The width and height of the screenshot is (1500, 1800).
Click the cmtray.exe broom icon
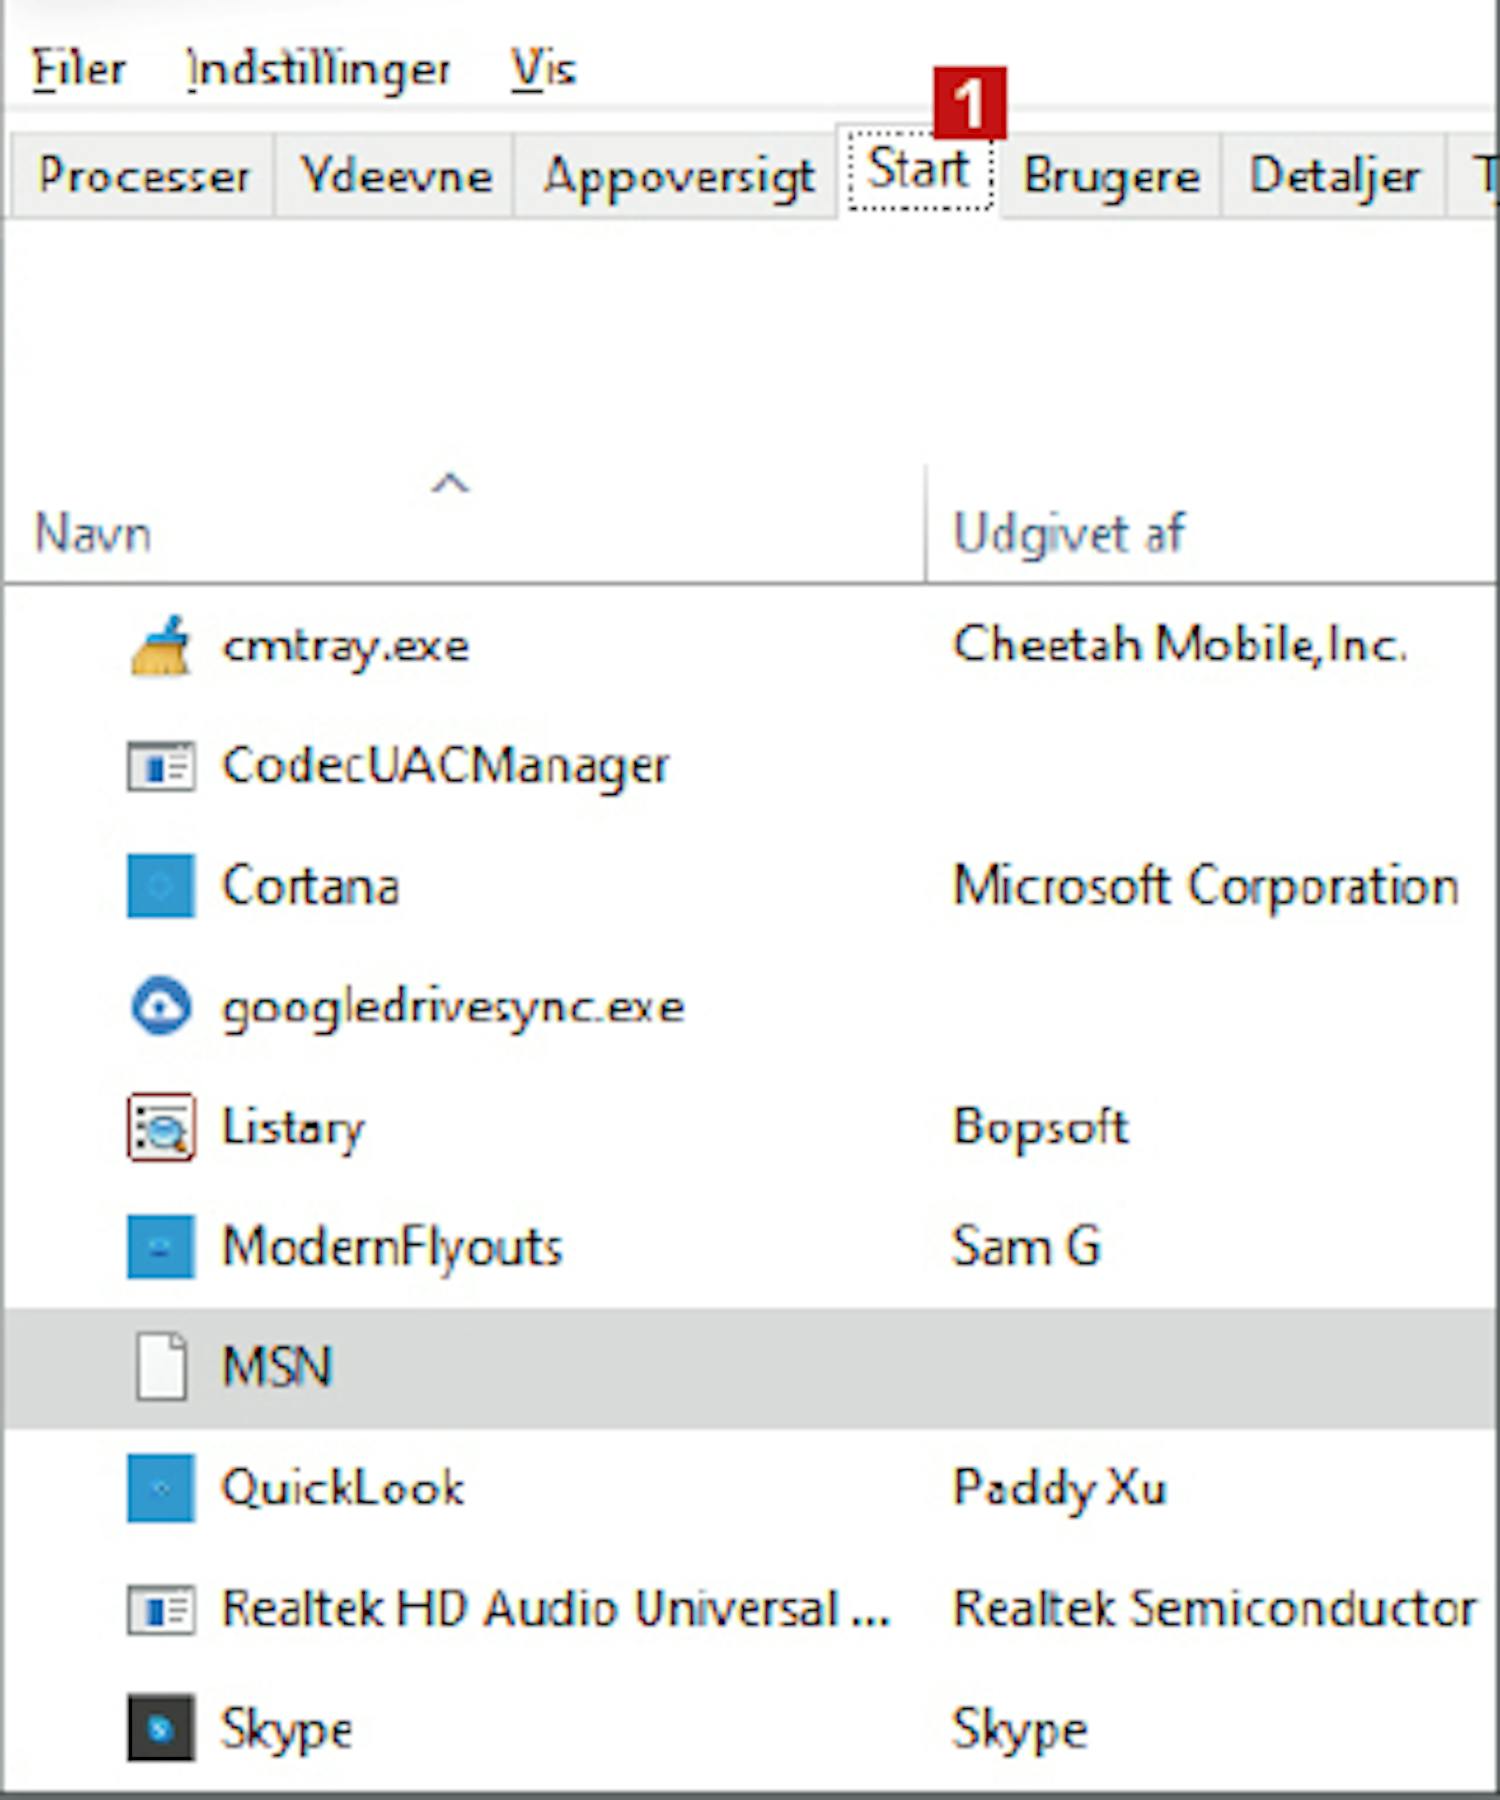pyautogui.click(x=160, y=646)
